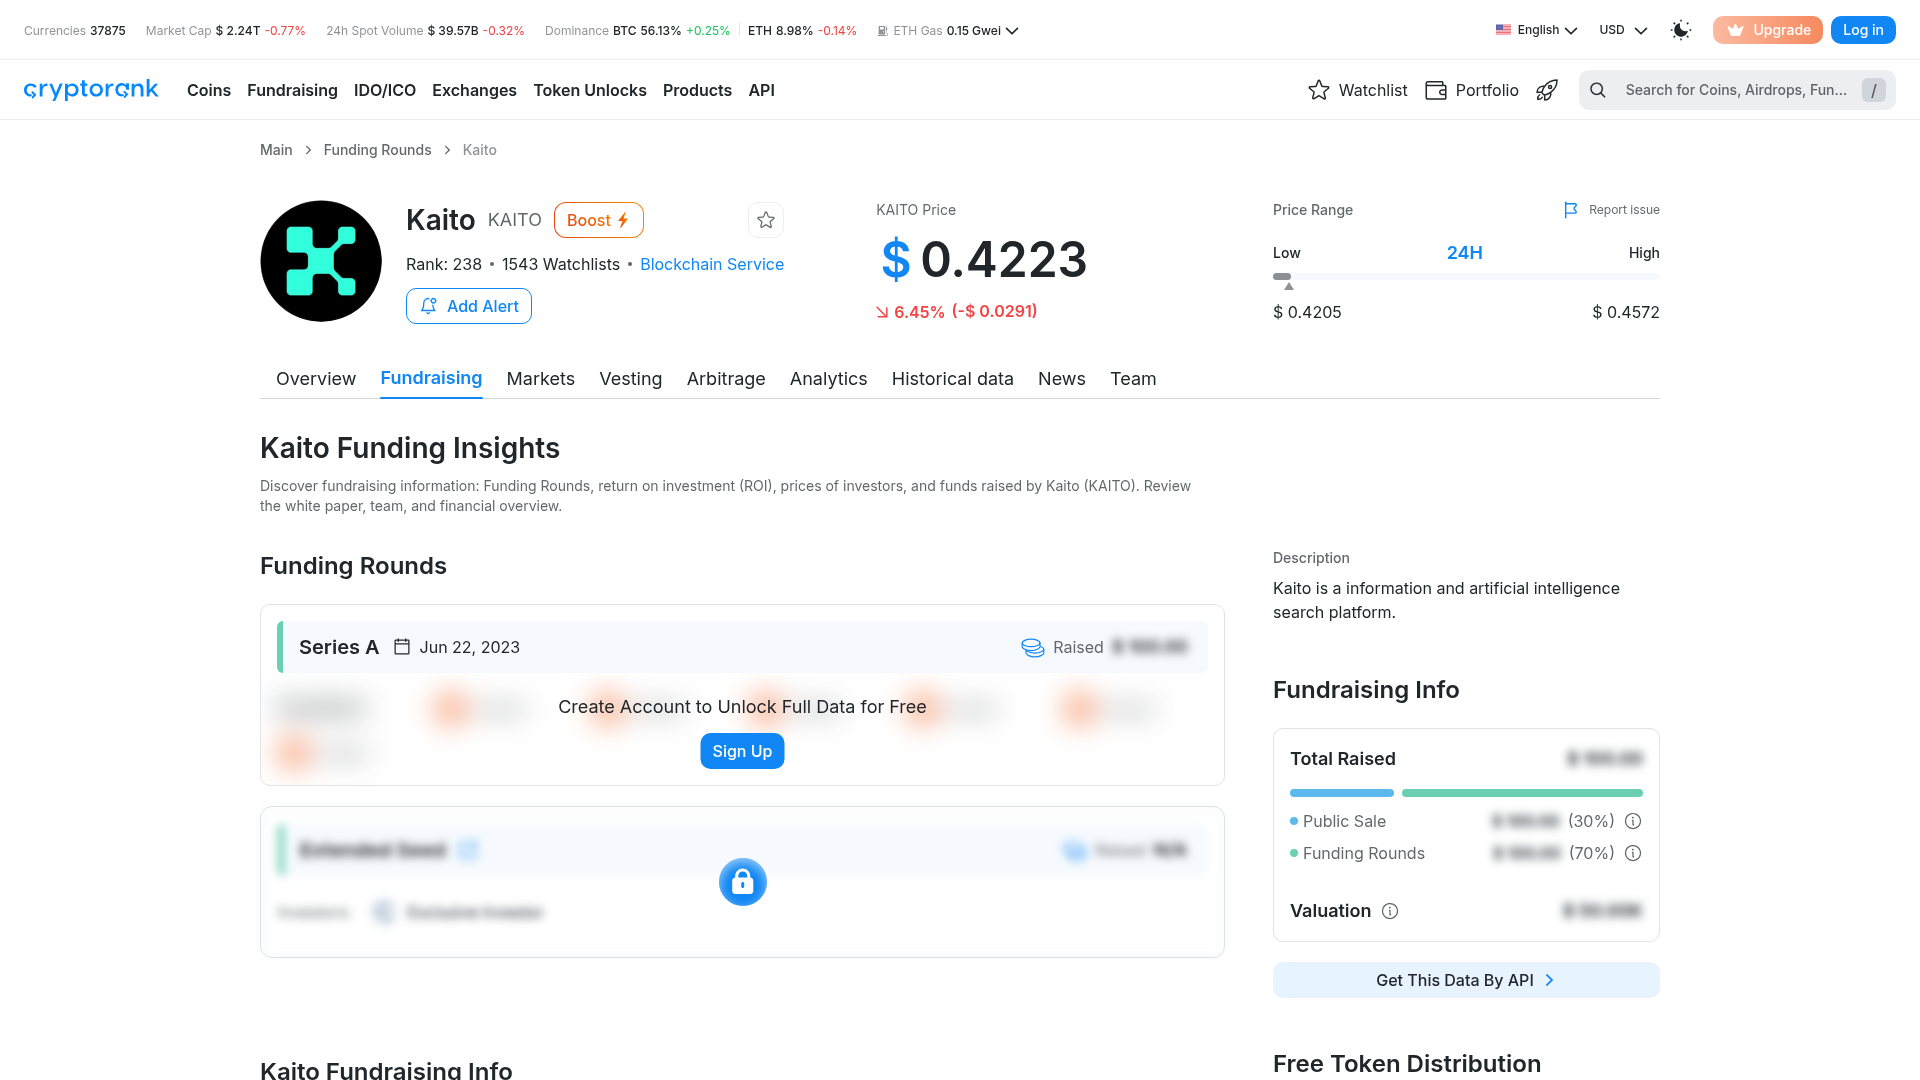Click the gas pump icon
Screen dimensions: 1920x1080
coord(882,31)
